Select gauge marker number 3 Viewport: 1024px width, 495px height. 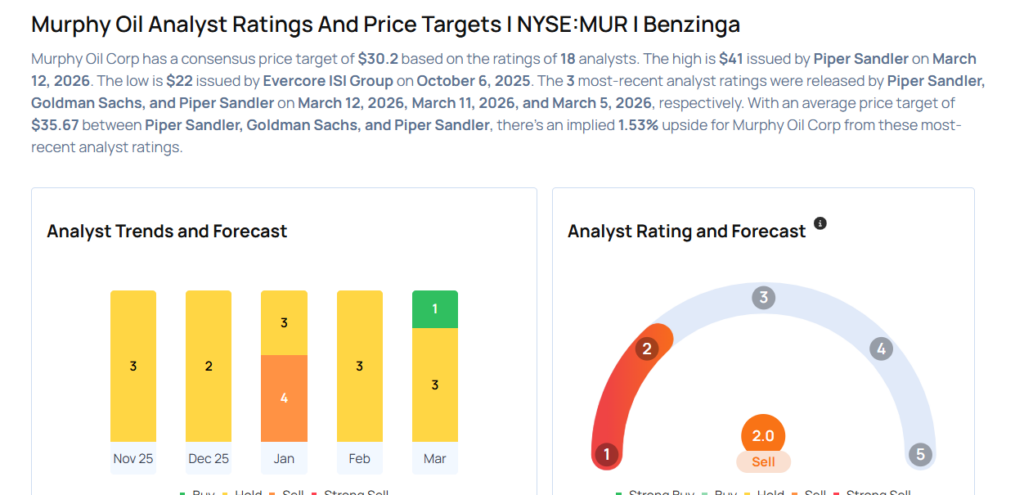pyautogui.click(x=763, y=297)
